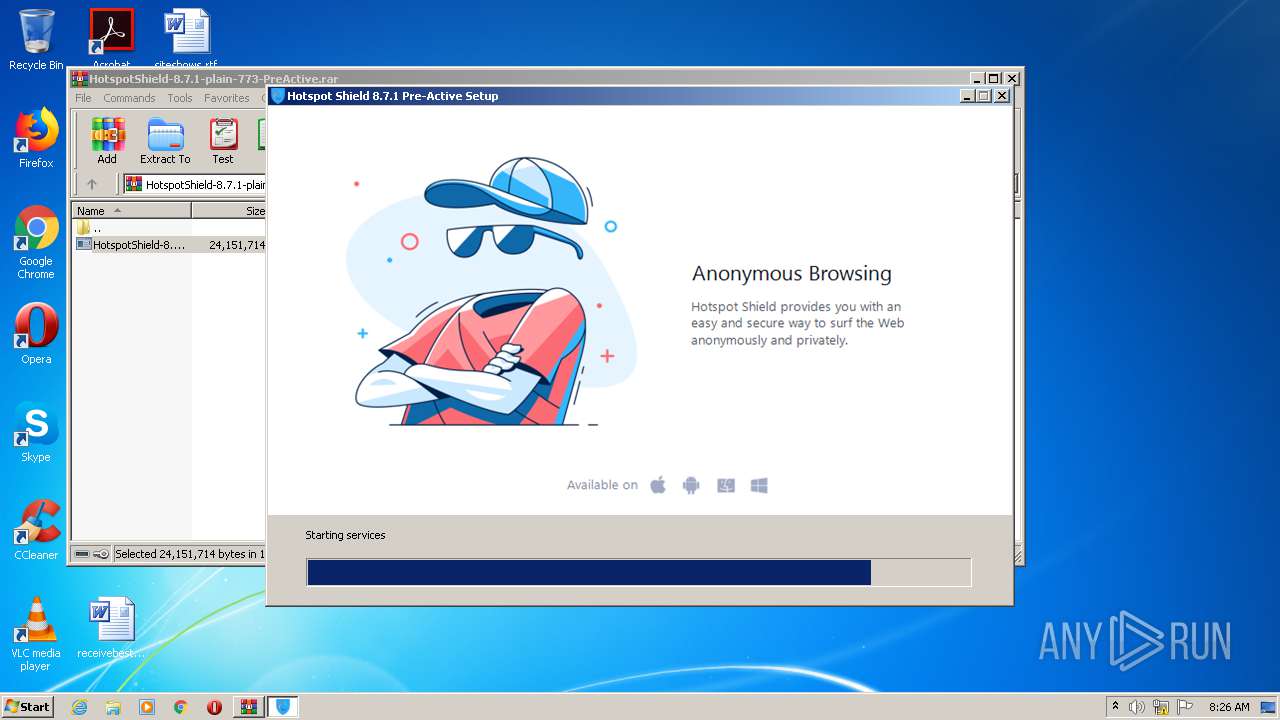The width and height of the screenshot is (1280, 720).
Task: Click the Action Center flag icon
Action: [x=1185, y=707]
